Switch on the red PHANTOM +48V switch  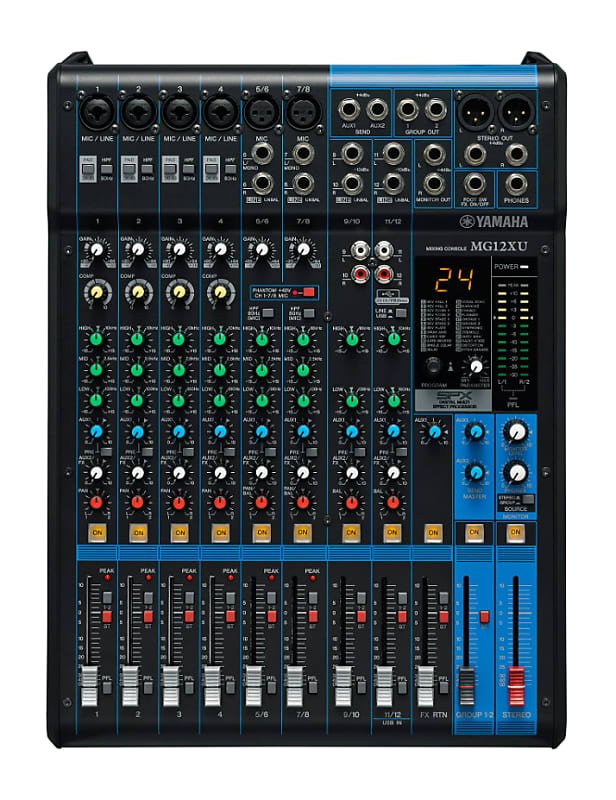(x=308, y=292)
